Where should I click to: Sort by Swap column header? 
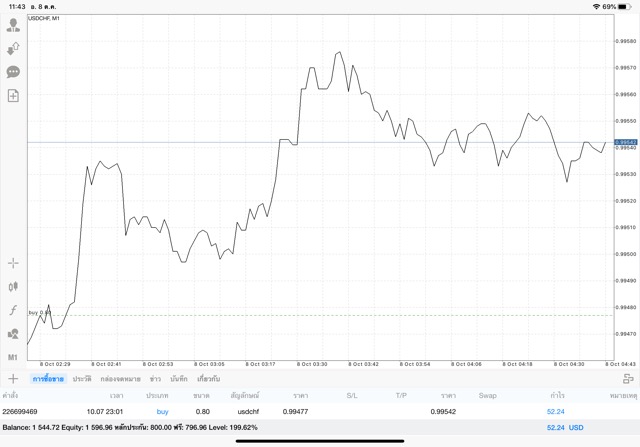(487, 396)
